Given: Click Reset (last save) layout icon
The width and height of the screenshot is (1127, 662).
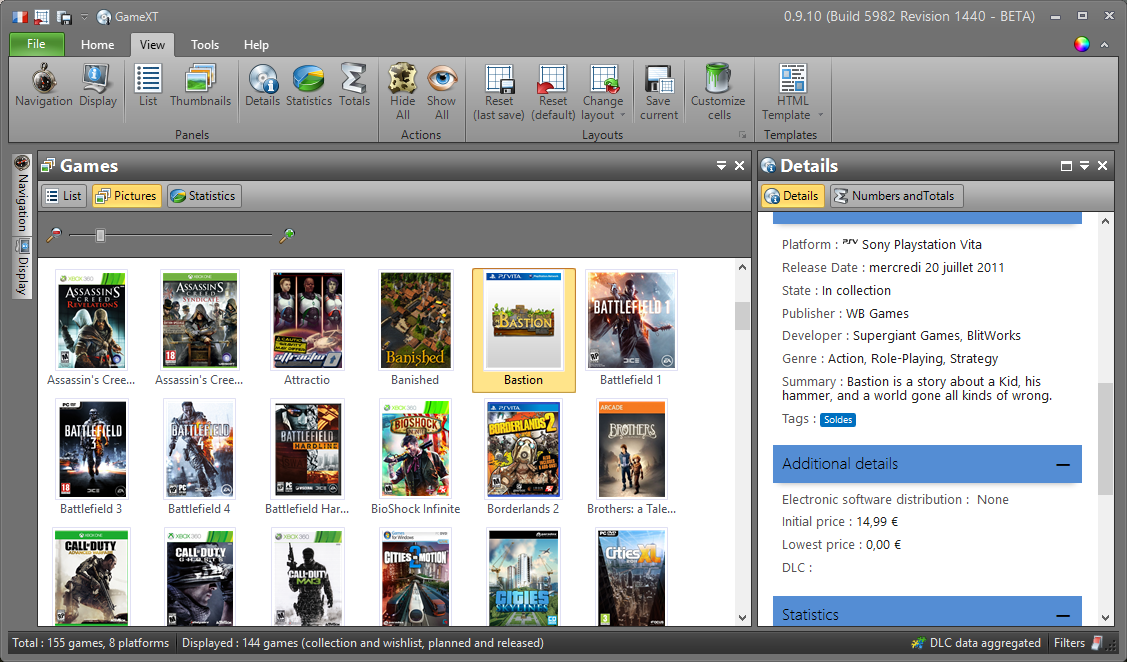Looking at the screenshot, I should point(499,80).
